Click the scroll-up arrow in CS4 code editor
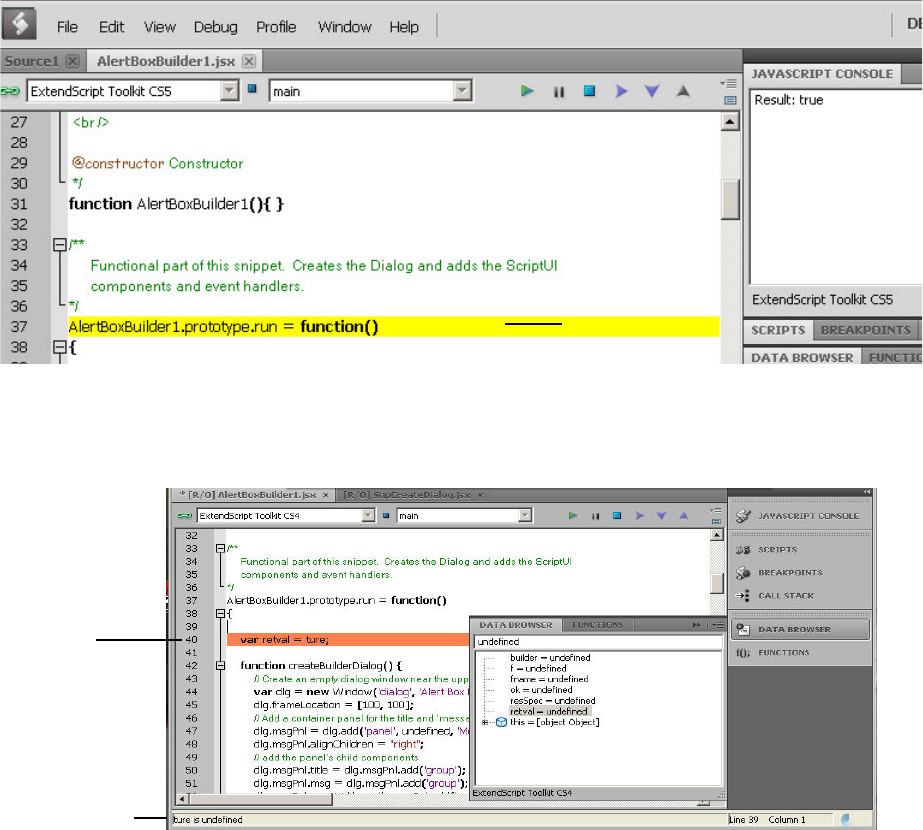This screenshot has width=923, height=830. pyautogui.click(x=716, y=535)
